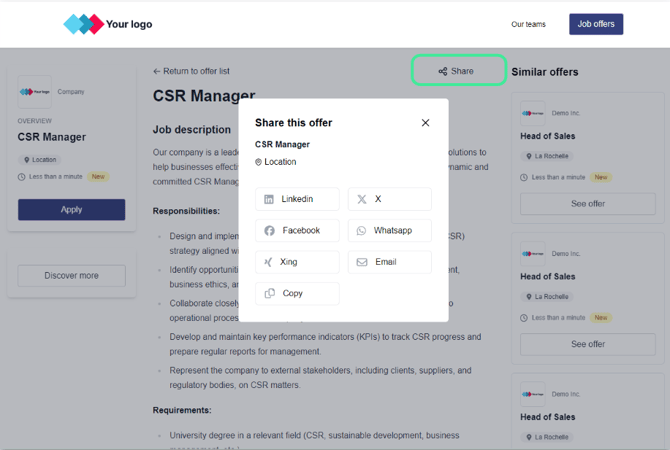
Task: Click the Your logo header image
Action: click(x=108, y=24)
